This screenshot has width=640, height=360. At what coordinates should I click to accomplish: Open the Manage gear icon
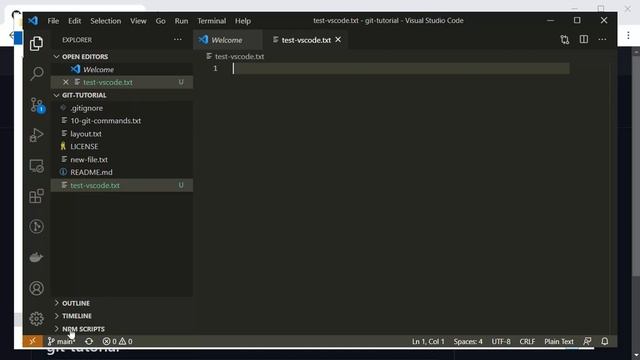[x=36, y=318]
